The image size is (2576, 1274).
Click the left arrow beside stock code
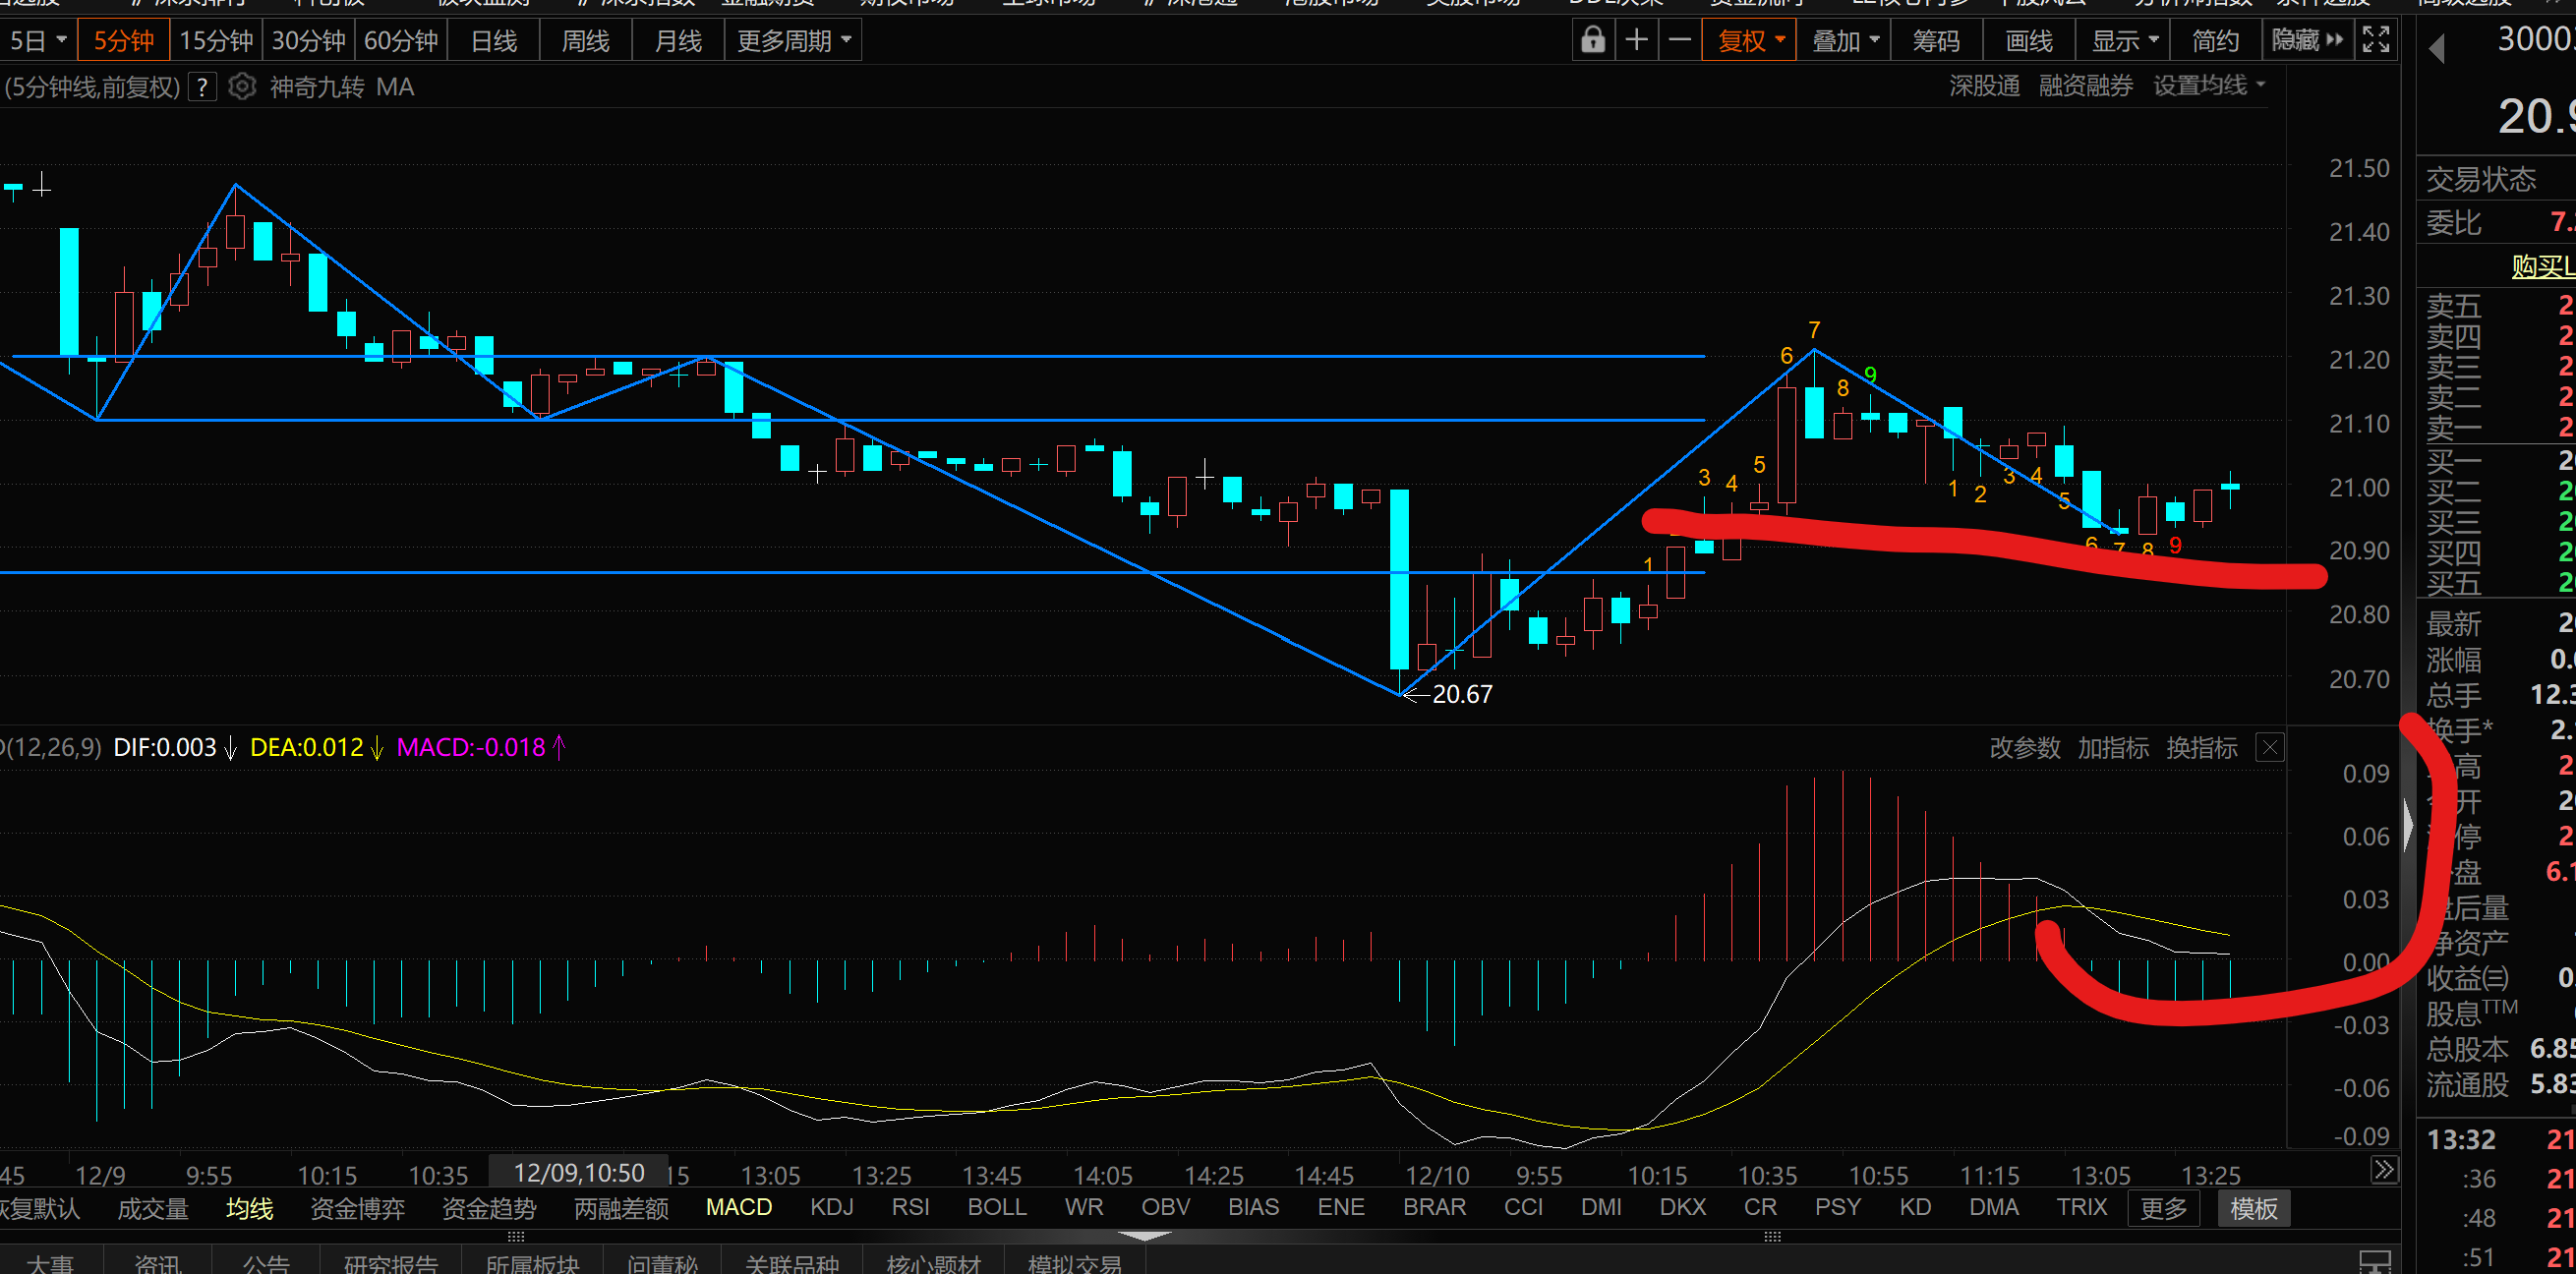coord(2436,48)
